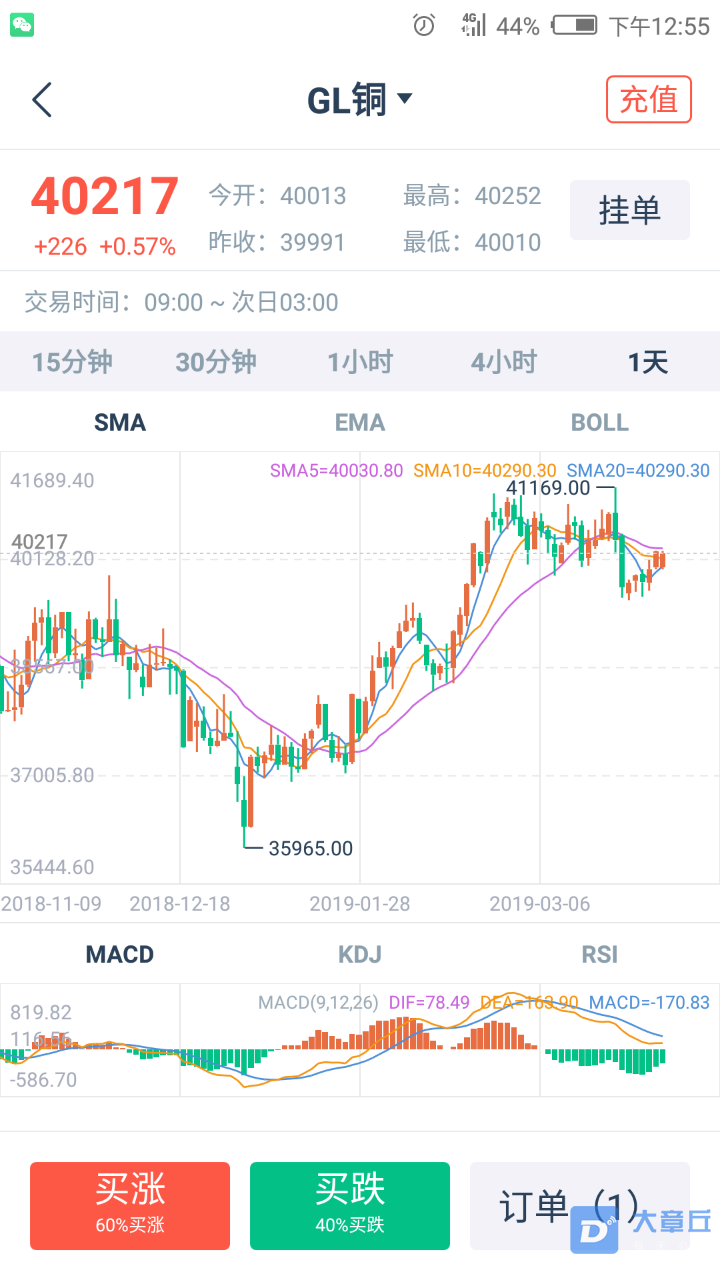Switch to the 30分钟 interval
Viewport: 720px width, 1280px height.
[216, 362]
